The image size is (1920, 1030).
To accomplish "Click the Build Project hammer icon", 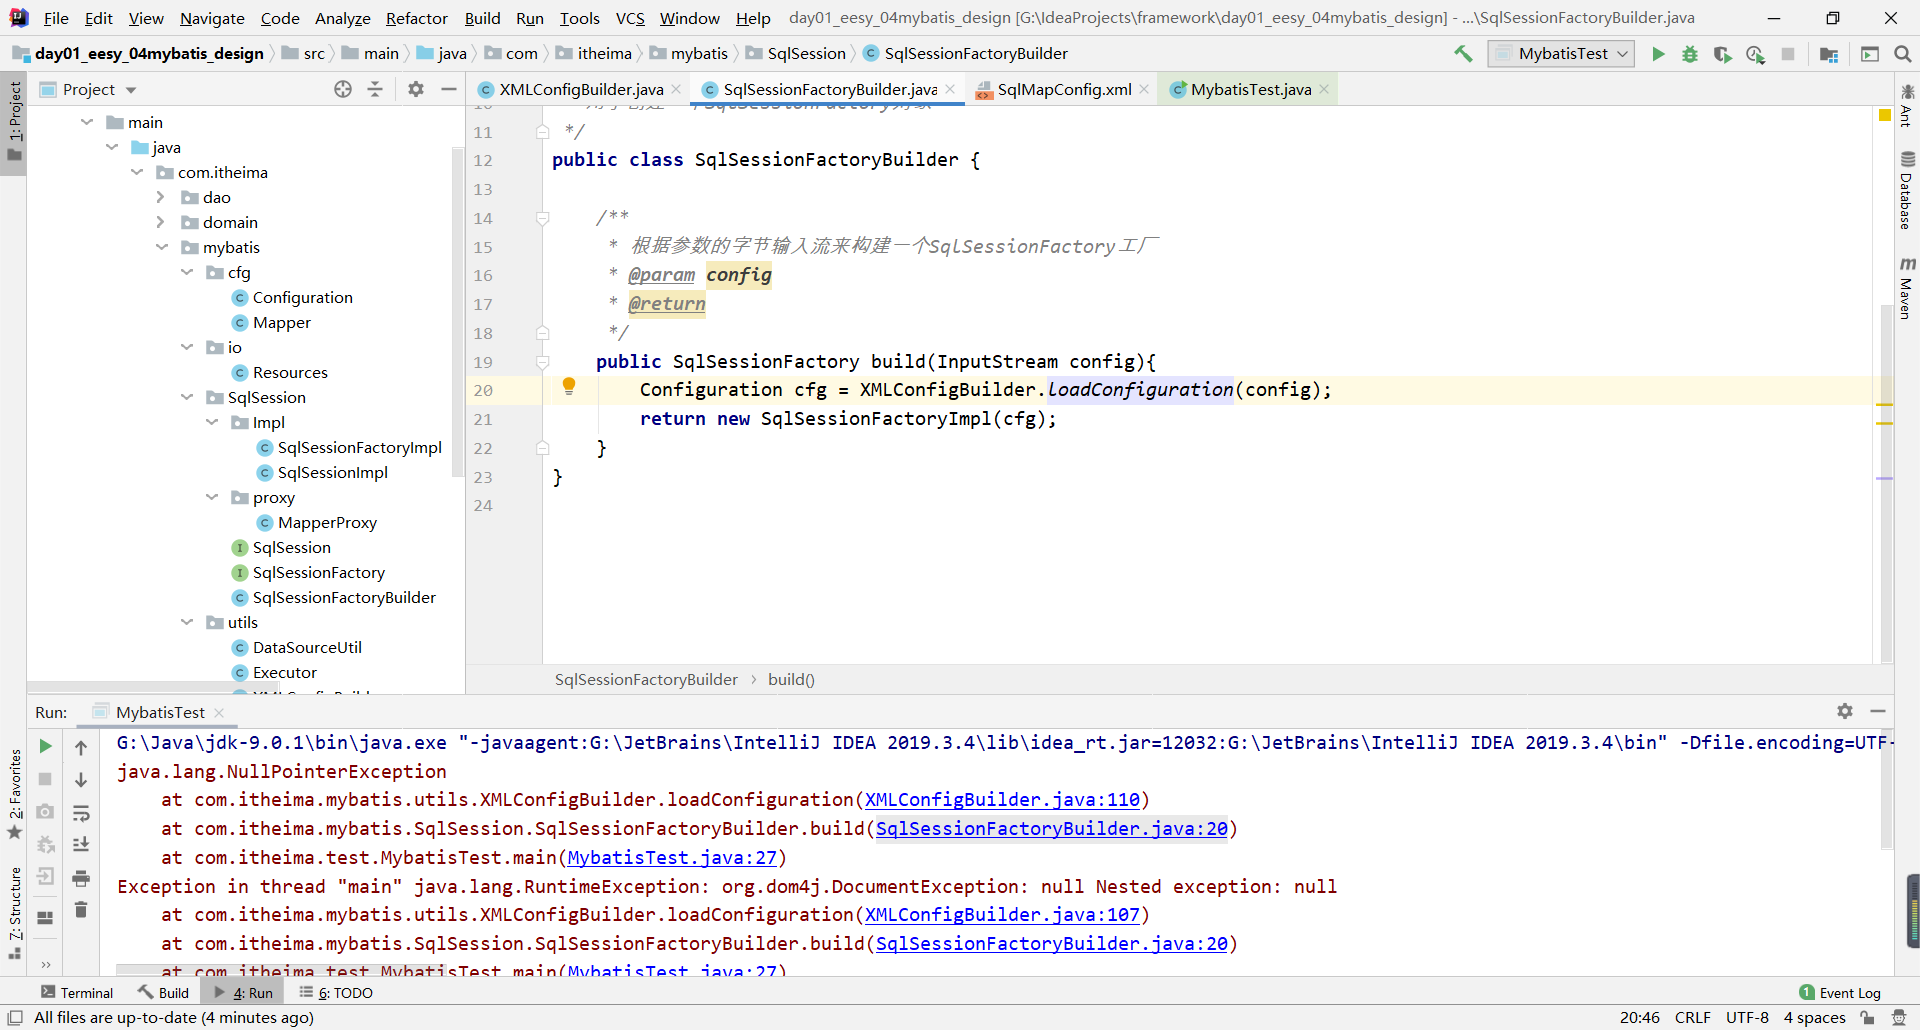I will point(1463,54).
